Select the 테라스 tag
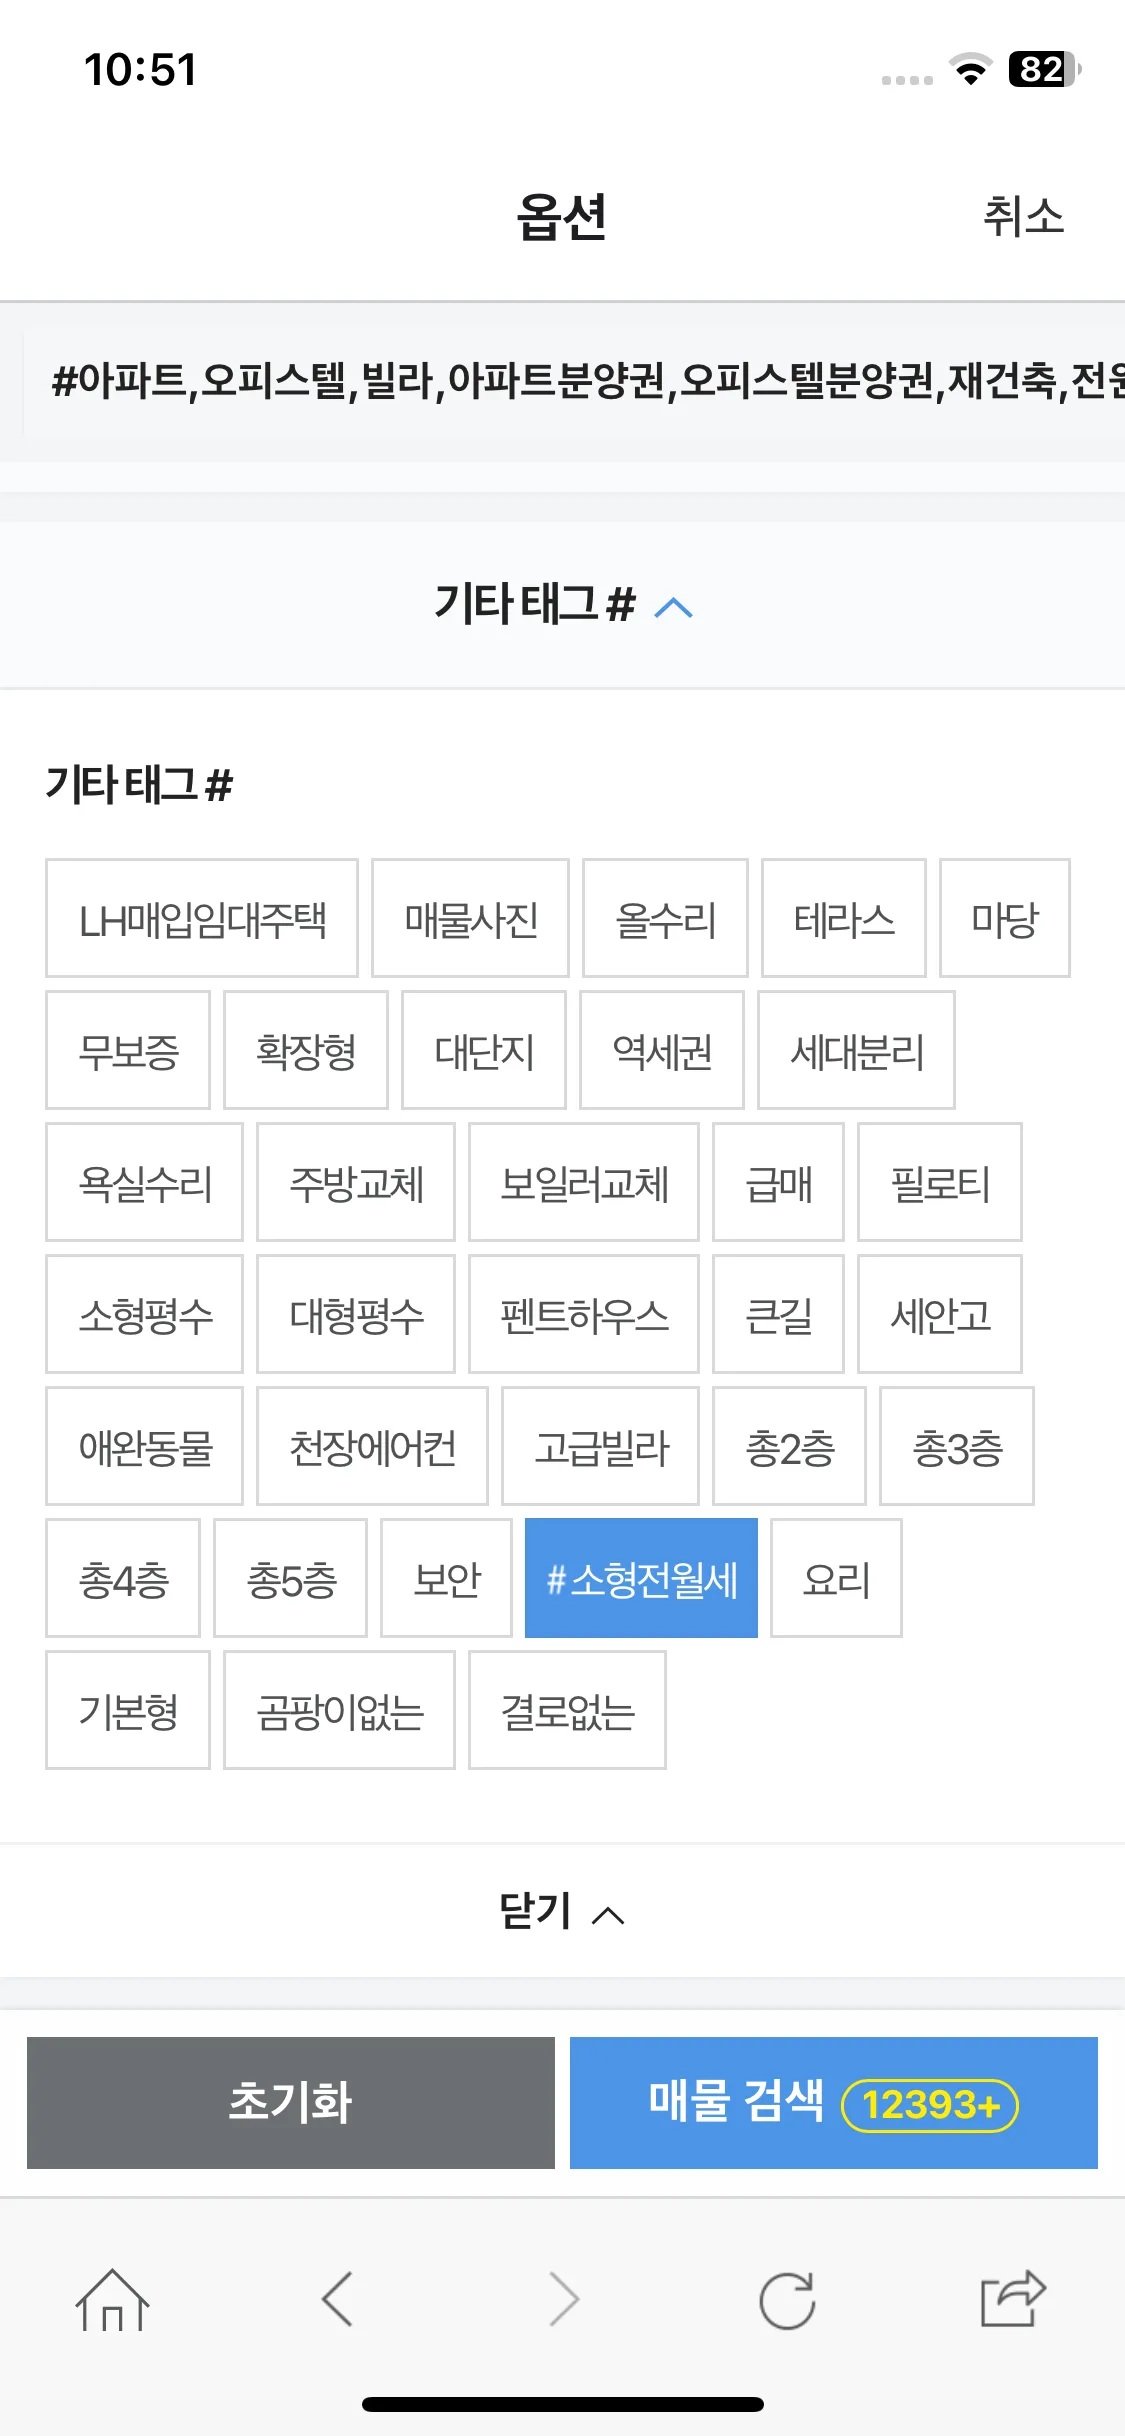The height and width of the screenshot is (2436, 1125). 844,918
